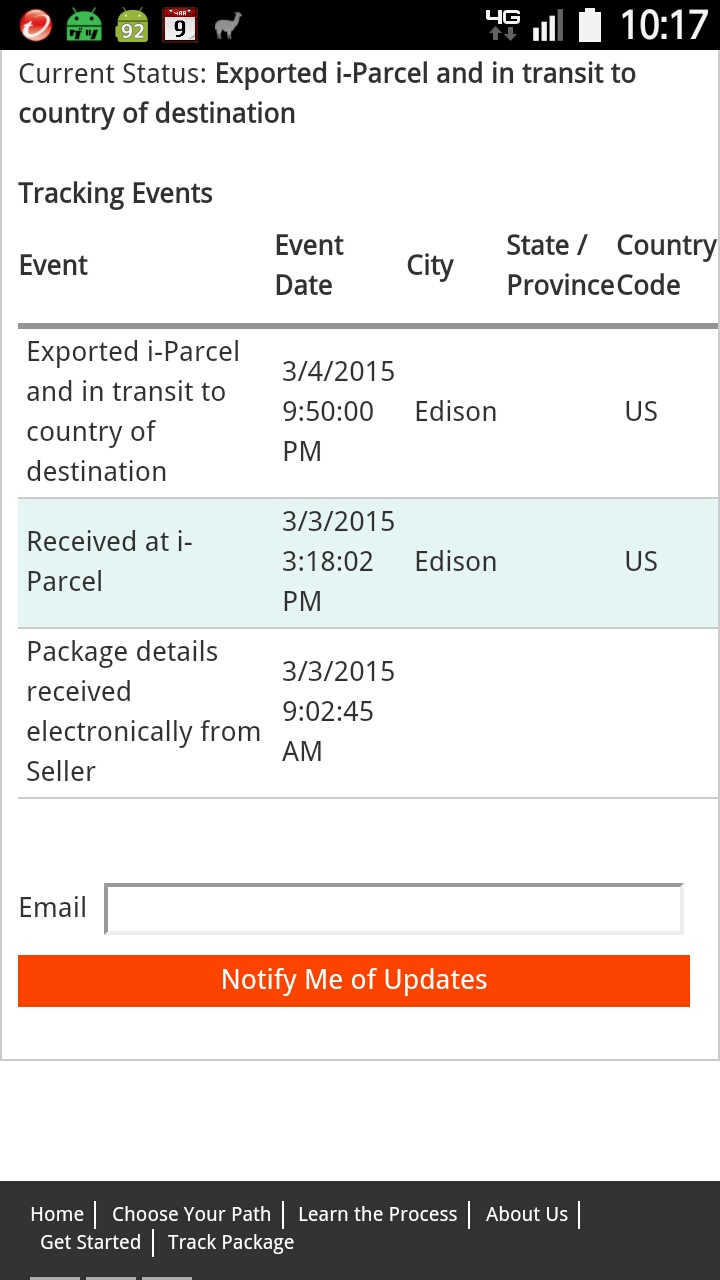Focus the Email input field

pos(394,909)
